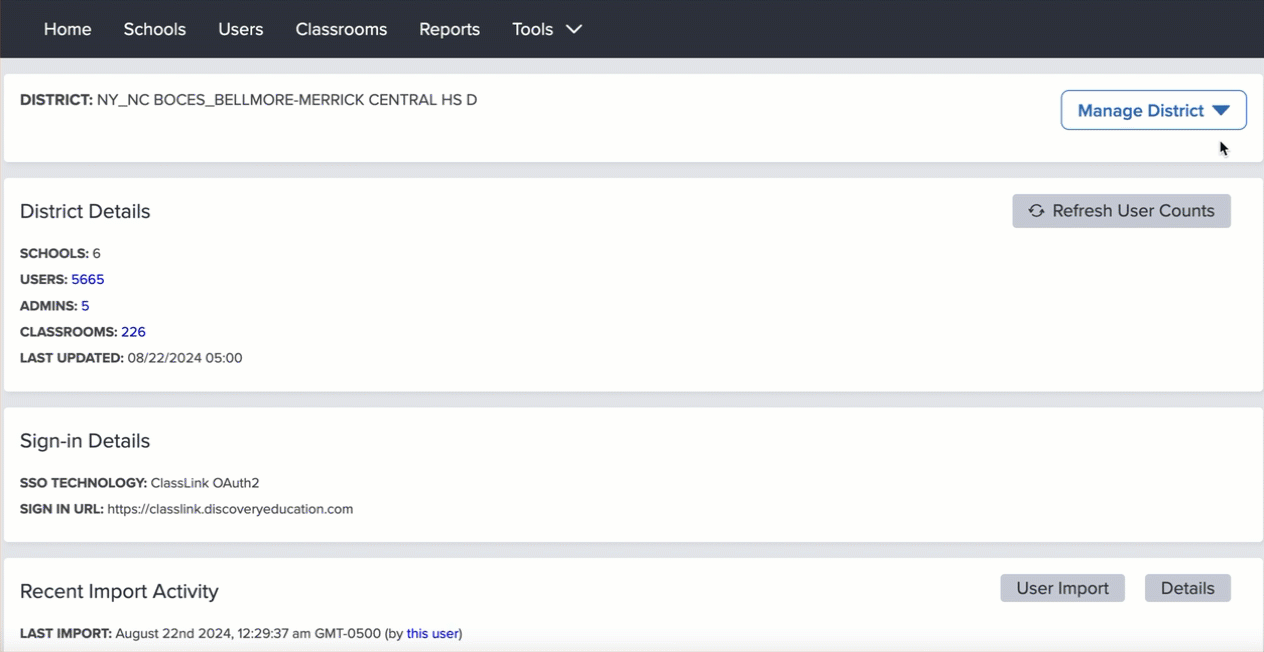1264x652 pixels.
Task: View the 5 admins link
Action: 85,305
